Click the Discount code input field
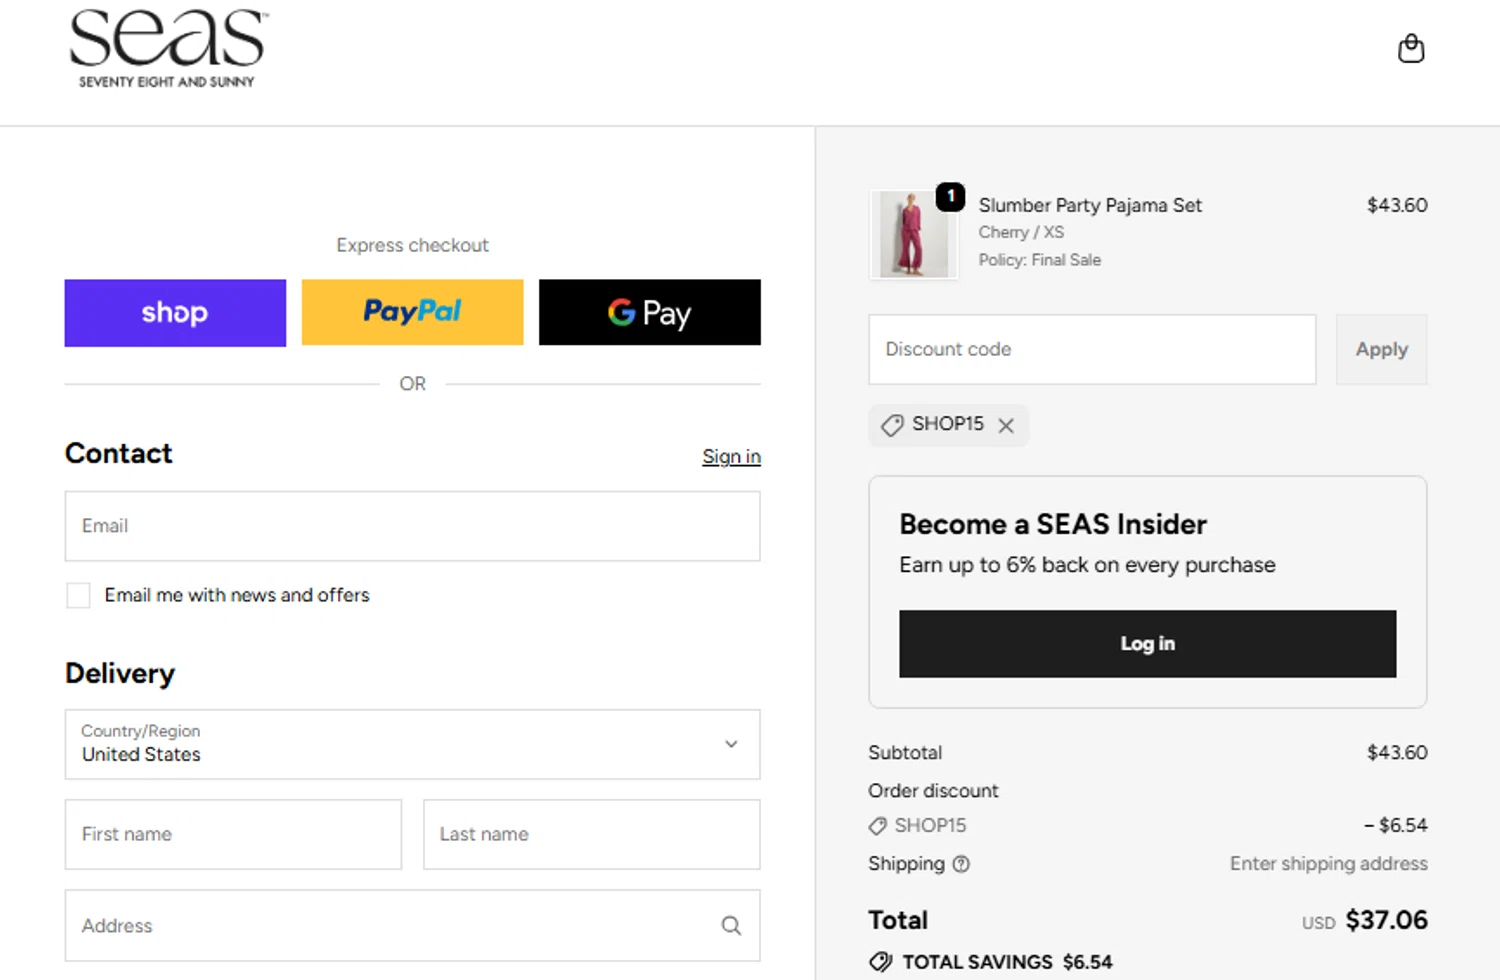The width and height of the screenshot is (1500, 980). (1092, 349)
